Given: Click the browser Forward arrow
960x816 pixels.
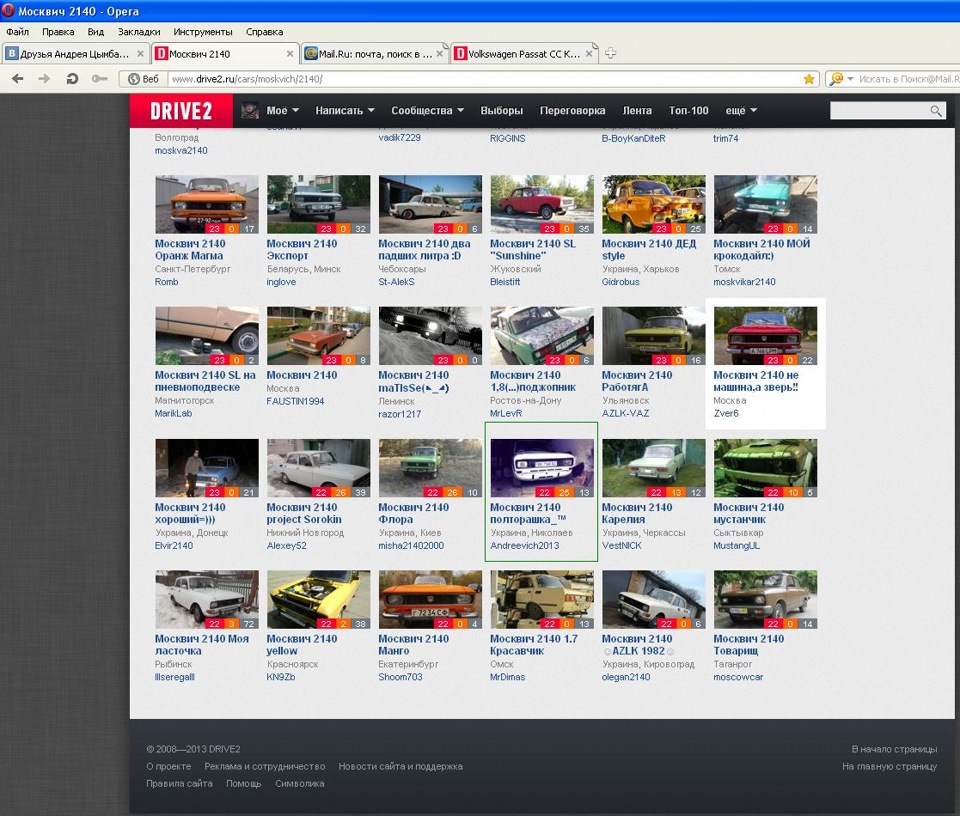Looking at the screenshot, I should [44, 78].
